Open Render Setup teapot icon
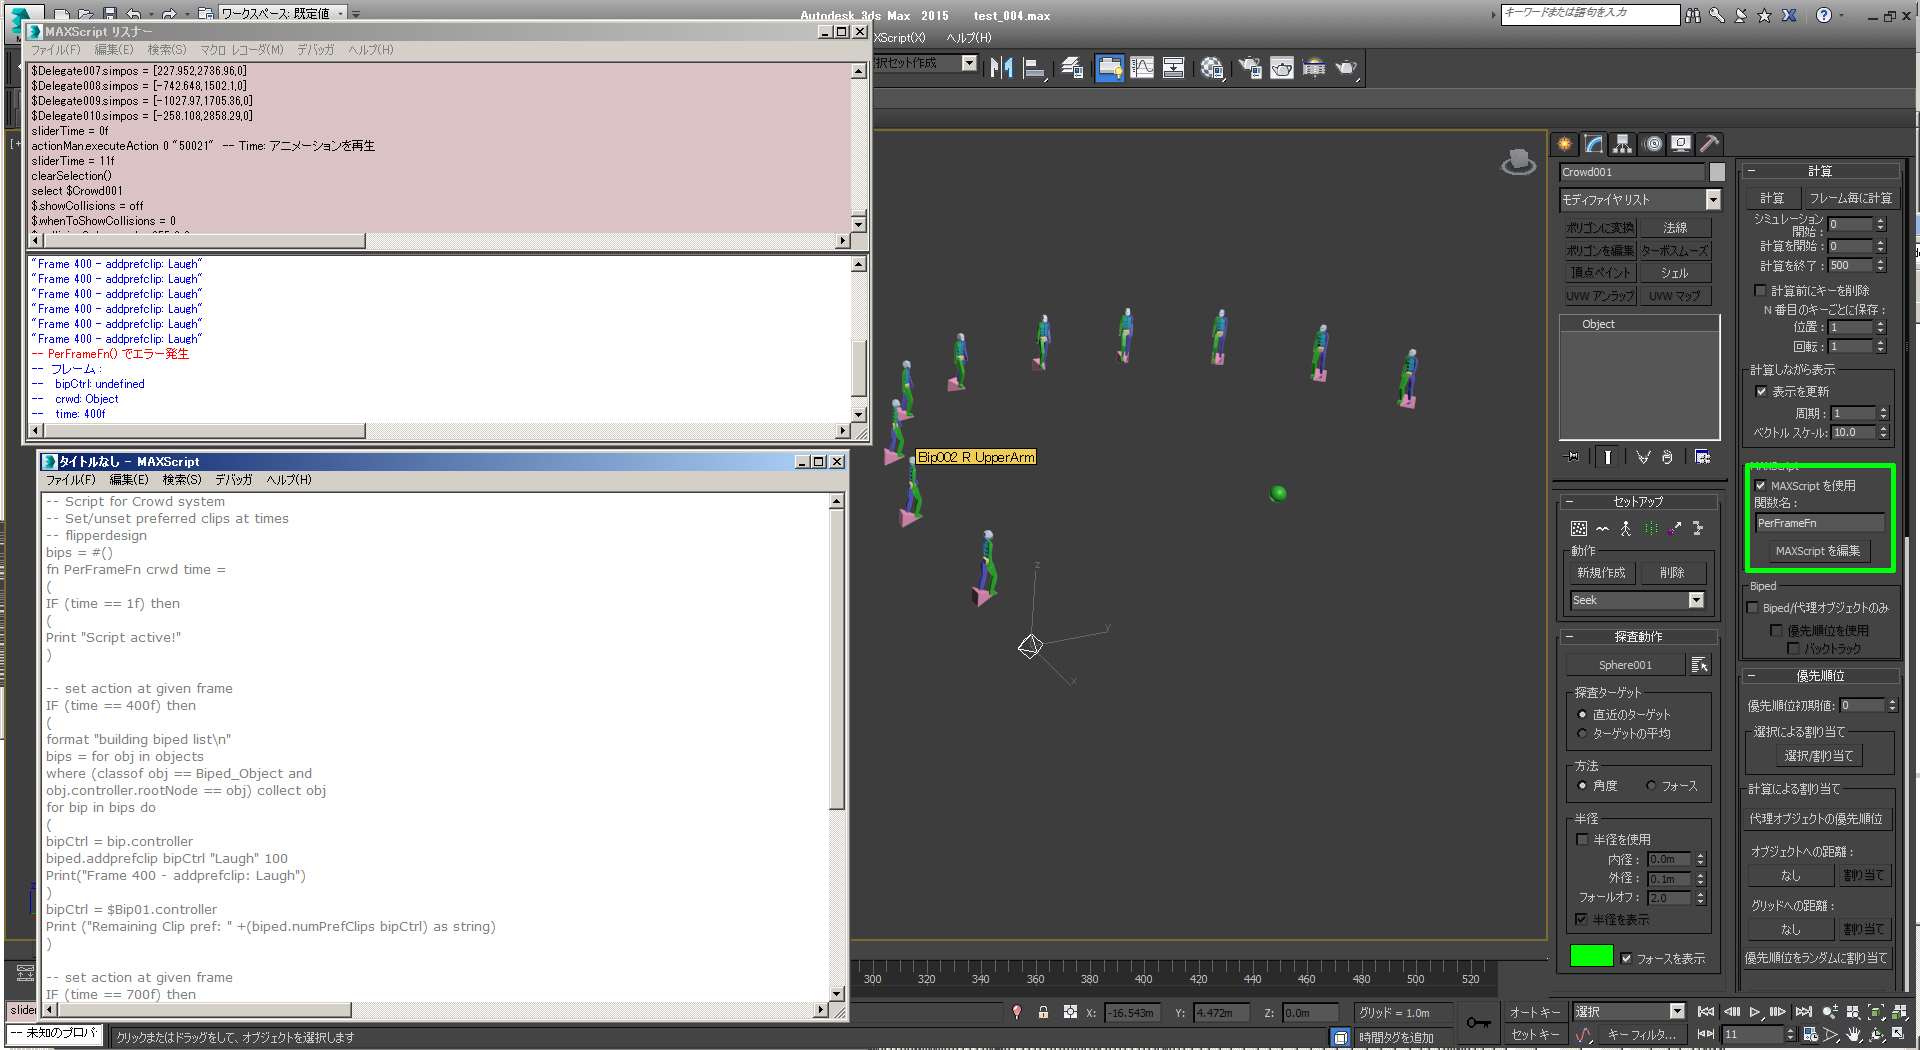 point(1250,68)
